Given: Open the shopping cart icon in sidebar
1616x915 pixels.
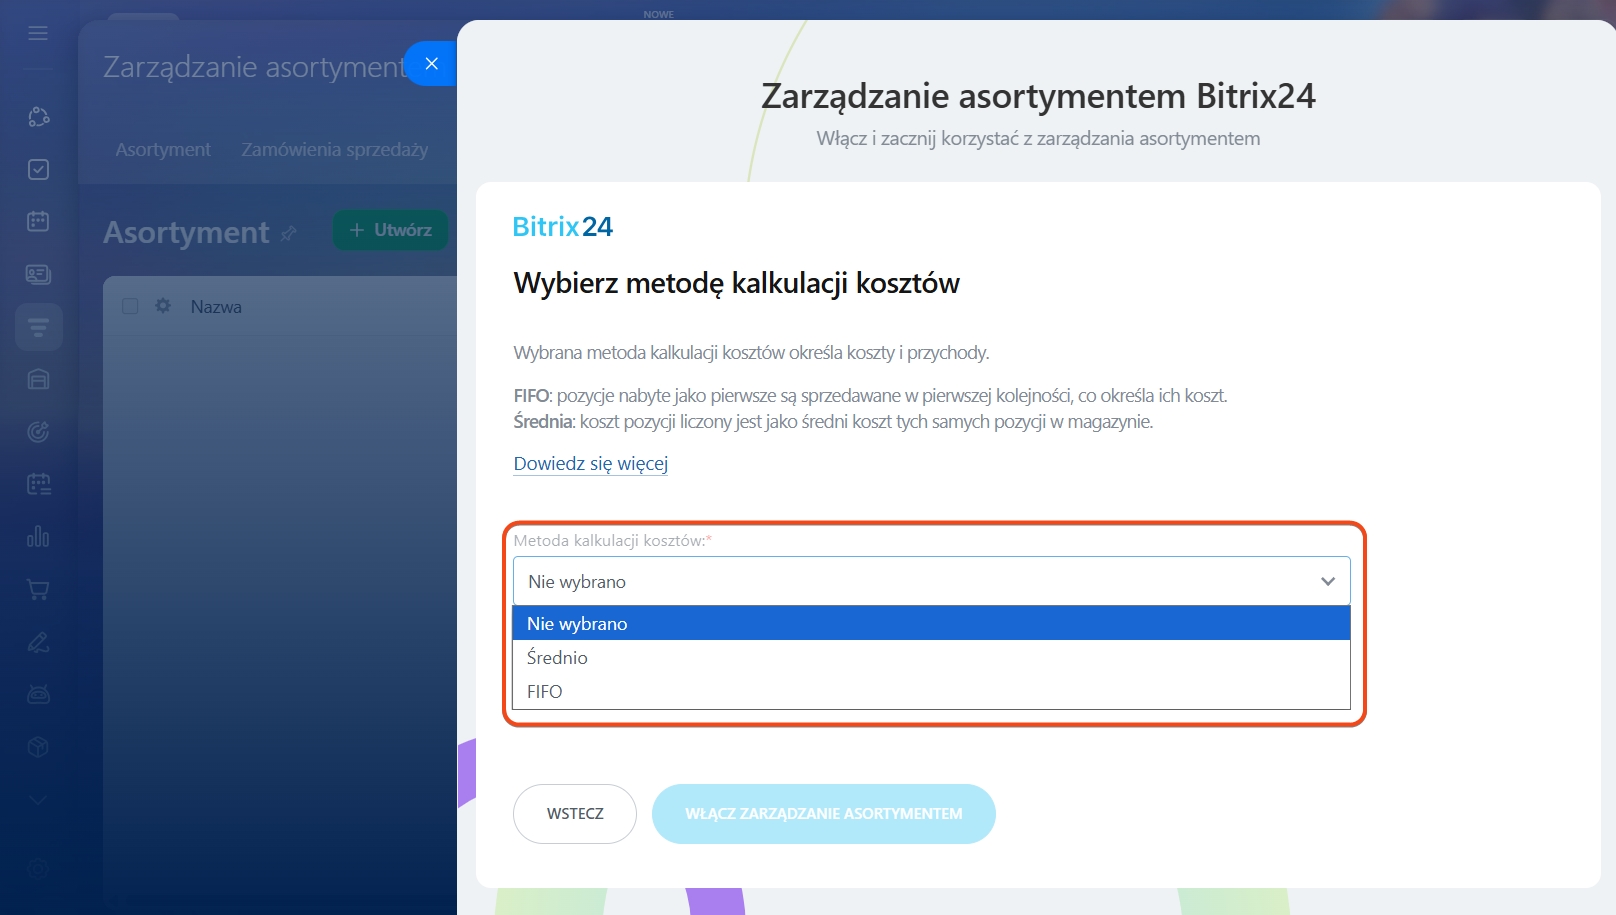Looking at the screenshot, I should 38,590.
